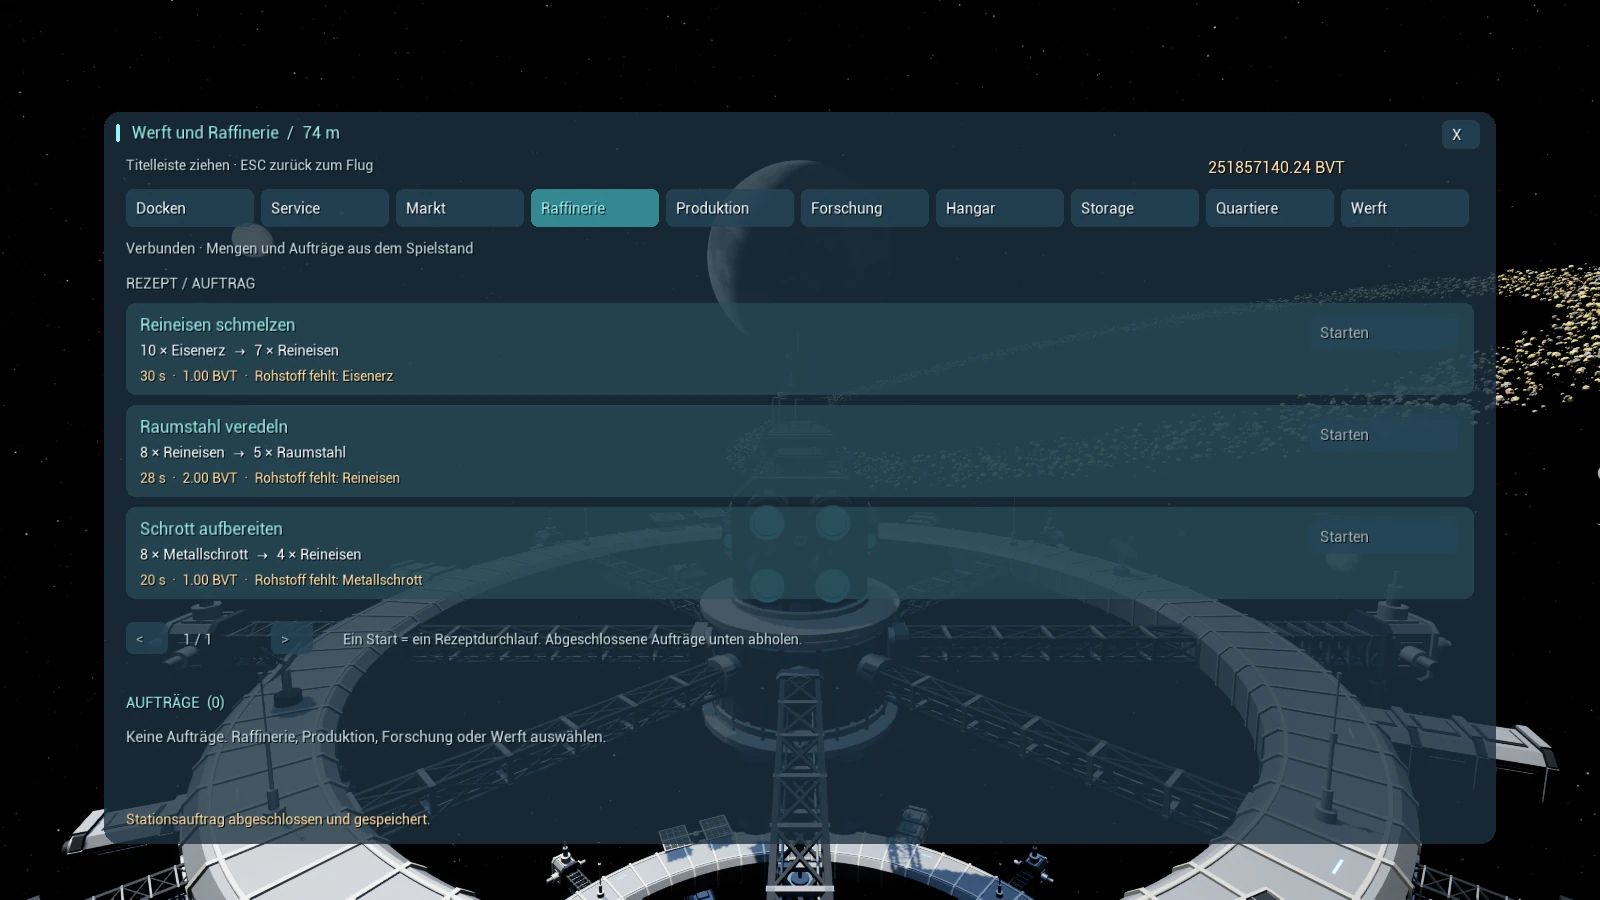Select the Reineisen schmelzen recipe title
Screen dimensions: 1600x900
(x=217, y=325)
